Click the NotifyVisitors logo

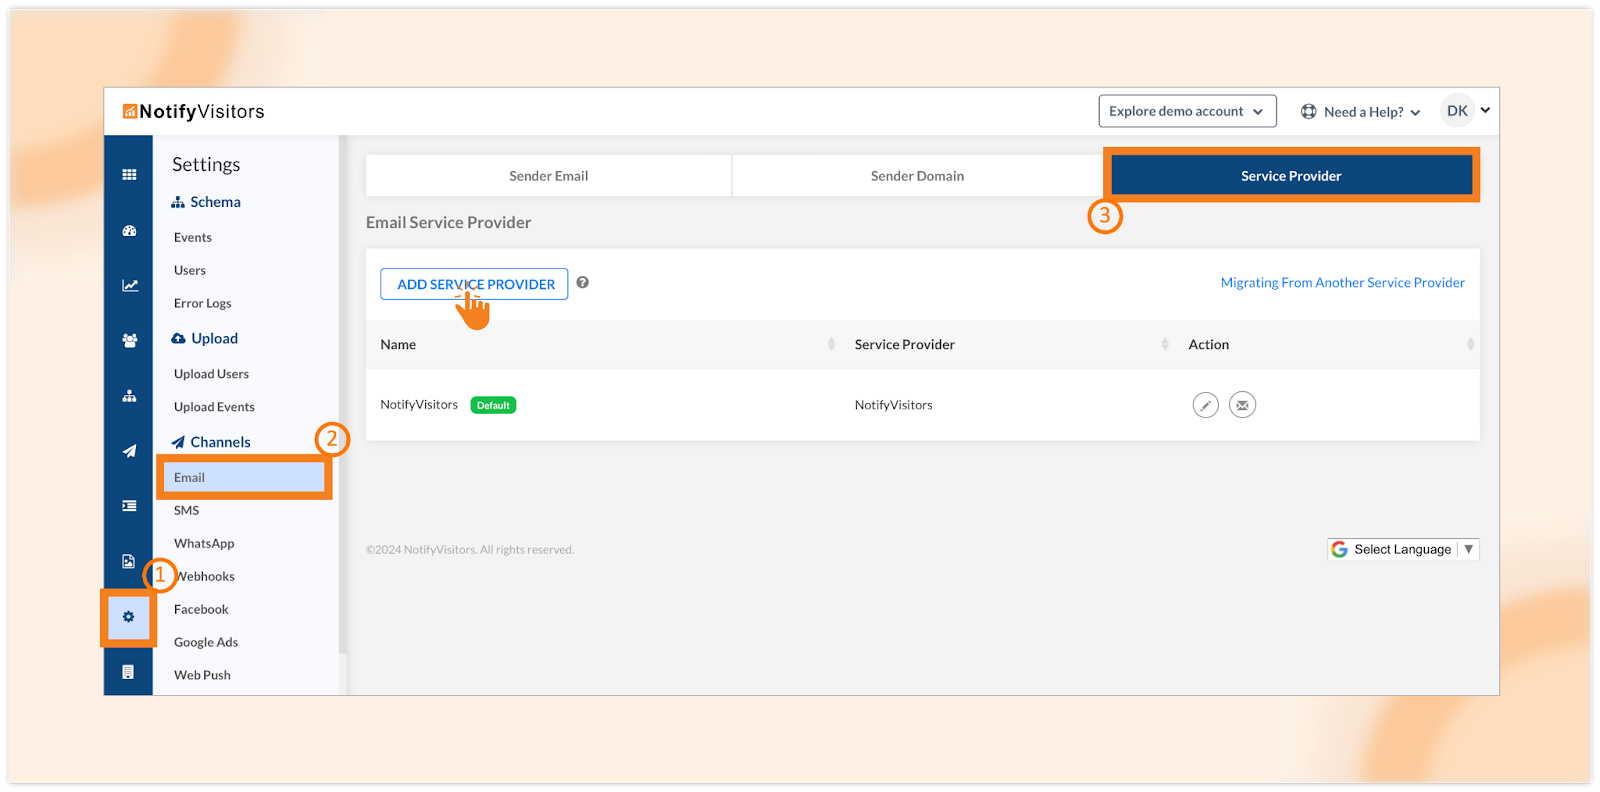[194, 112]
